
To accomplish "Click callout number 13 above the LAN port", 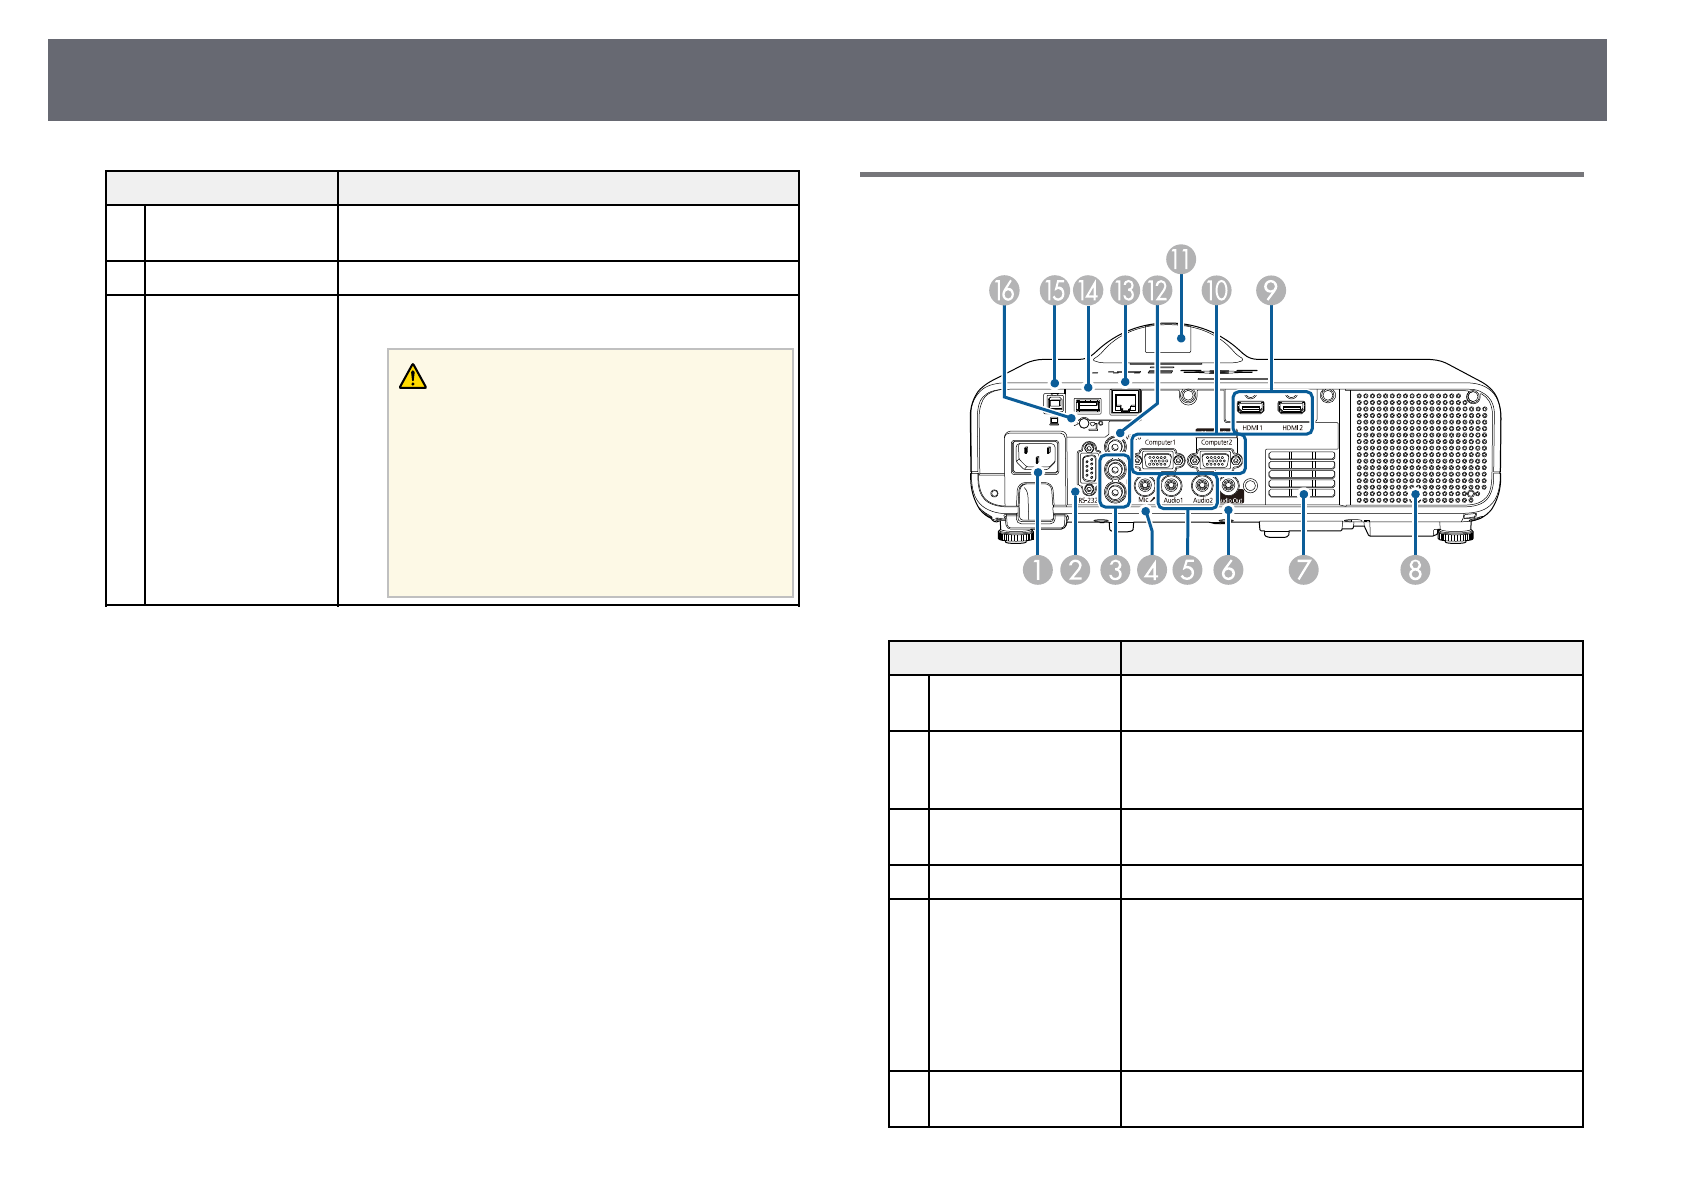I will tap(1126, 291).
